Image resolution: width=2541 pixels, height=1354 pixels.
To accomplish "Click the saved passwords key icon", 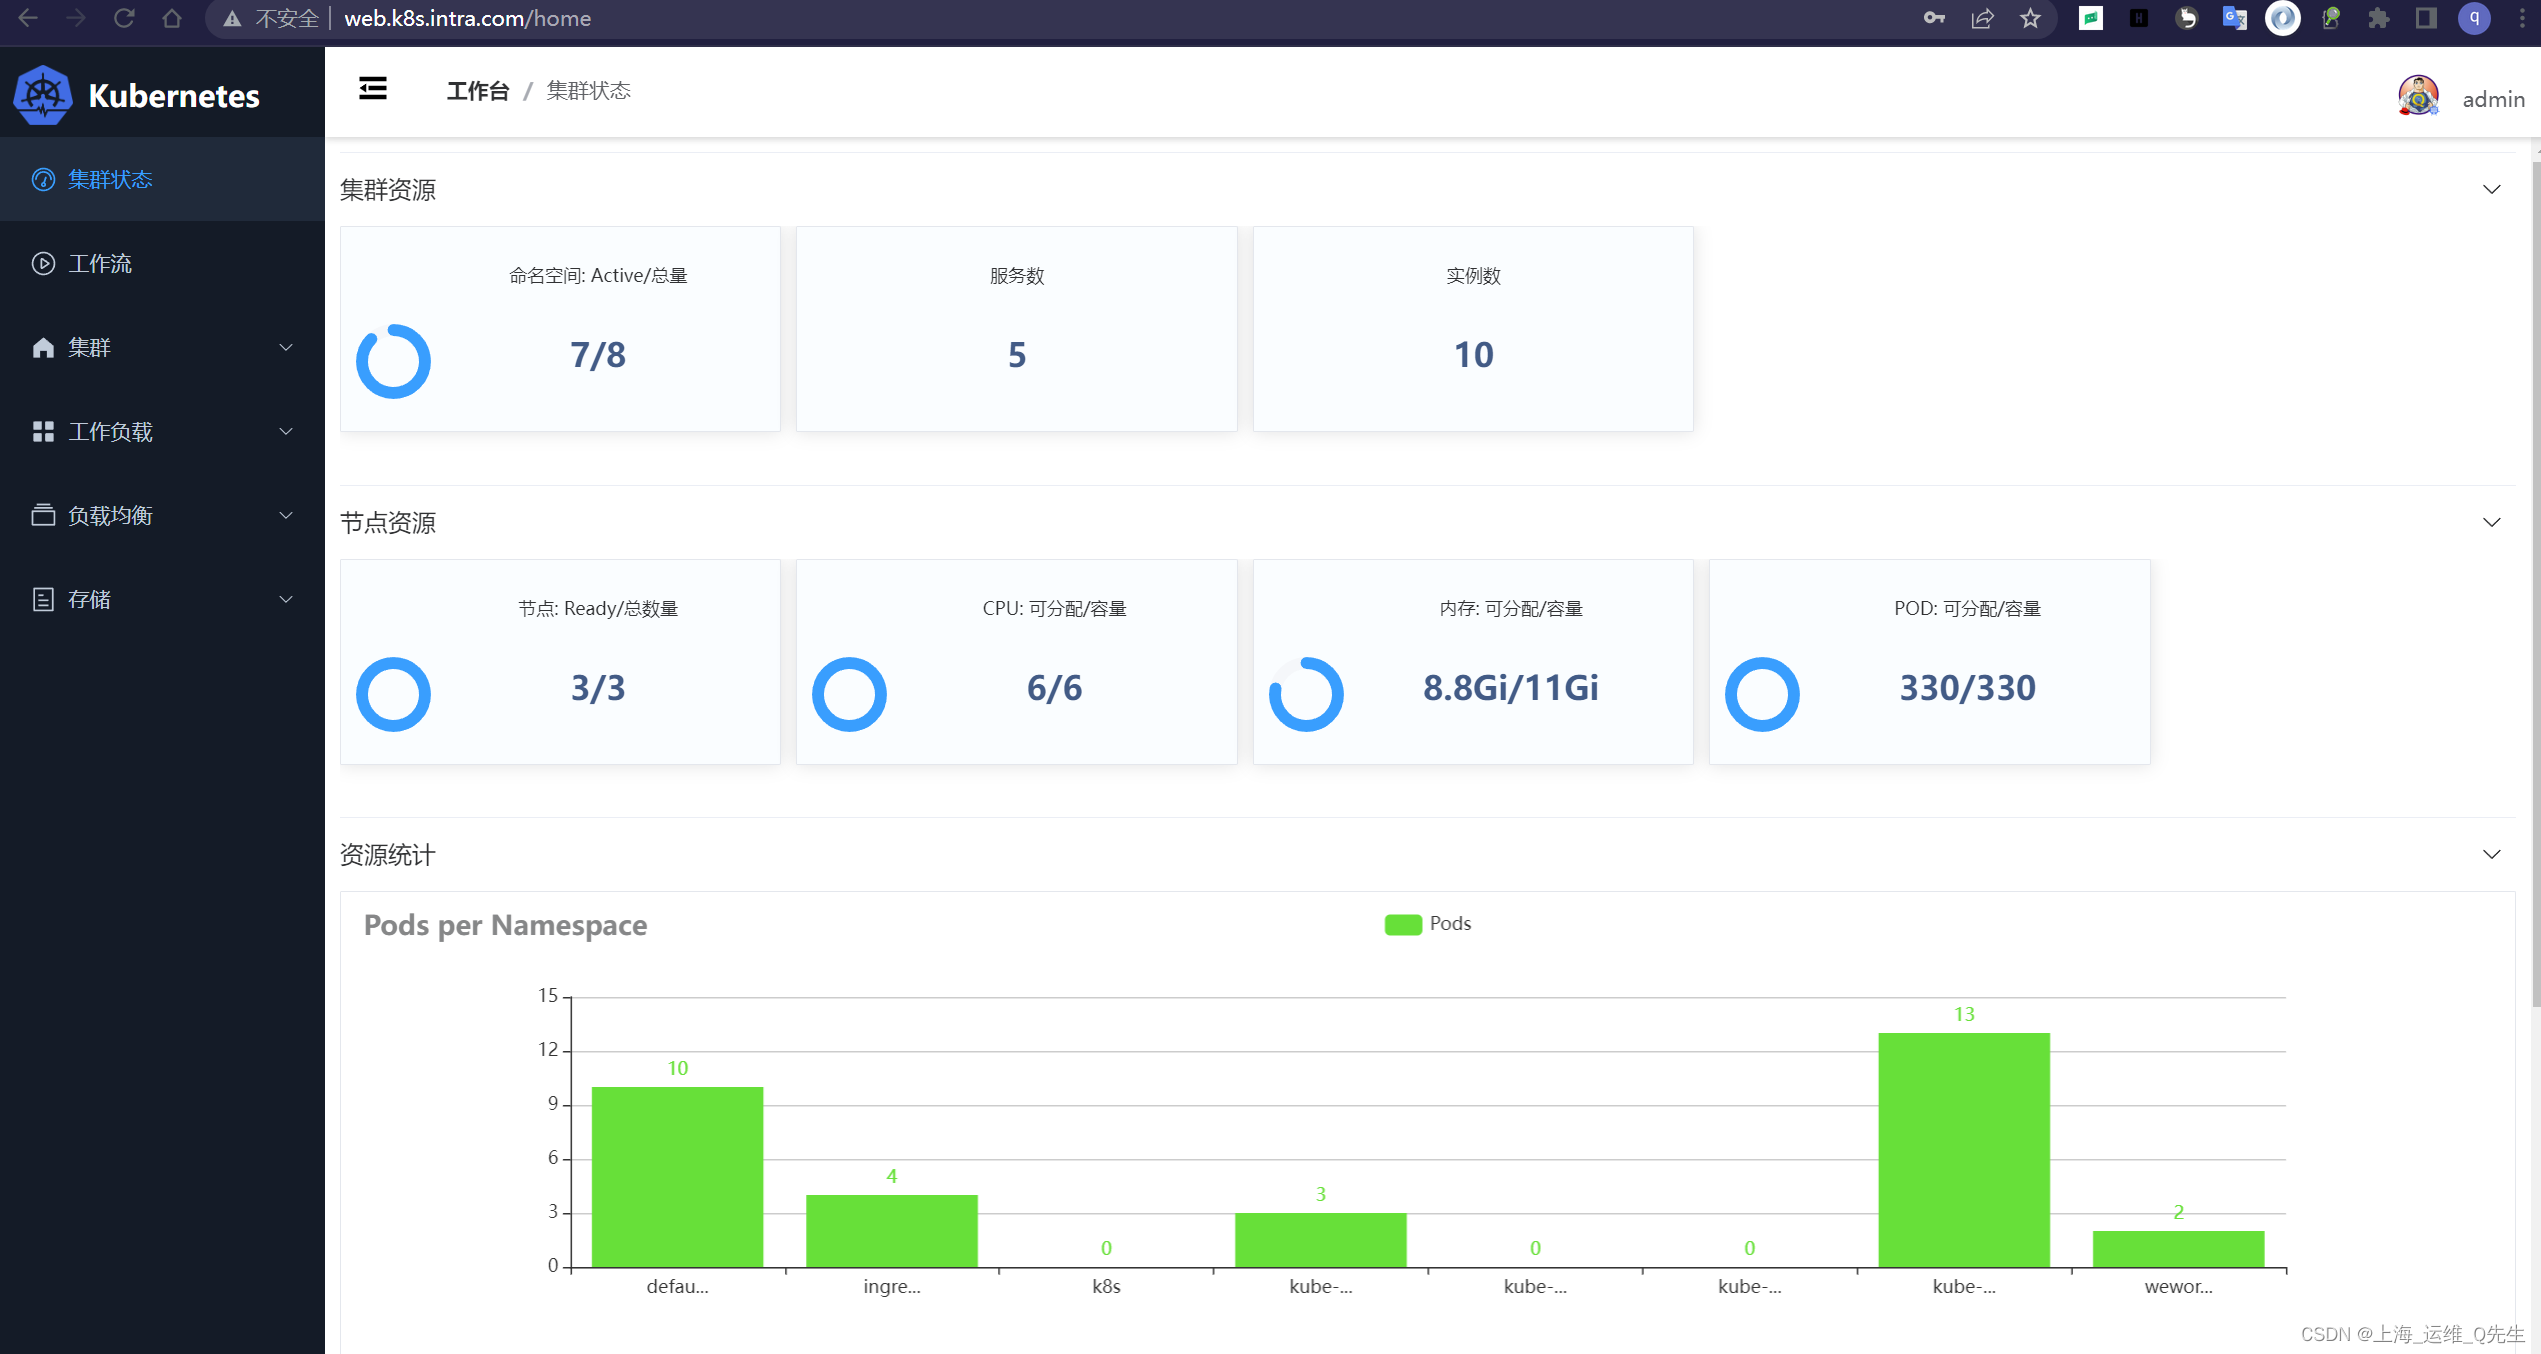I will [x=1934, y=18].
